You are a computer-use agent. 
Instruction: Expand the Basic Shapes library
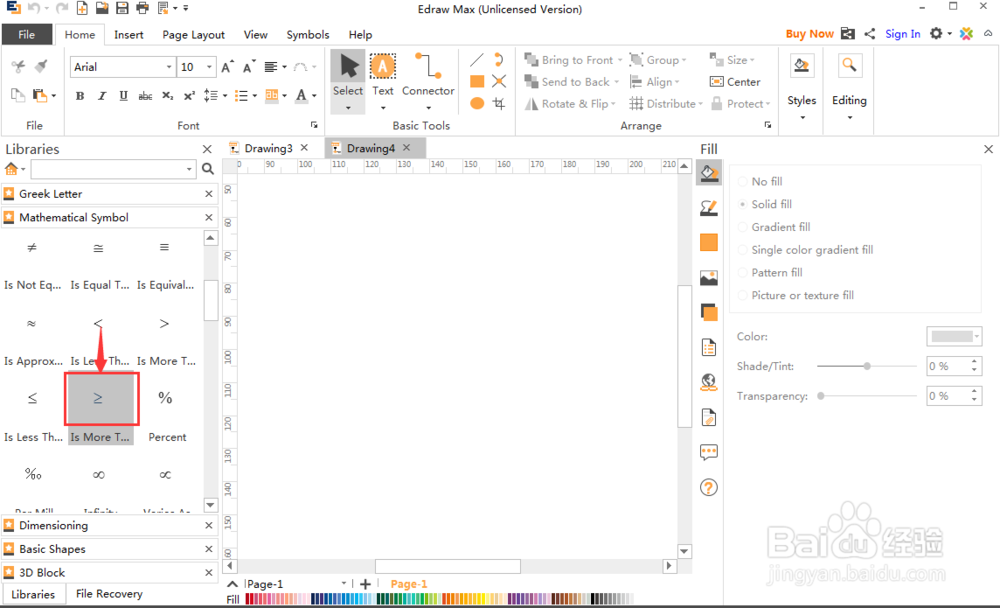pos(107,549)
